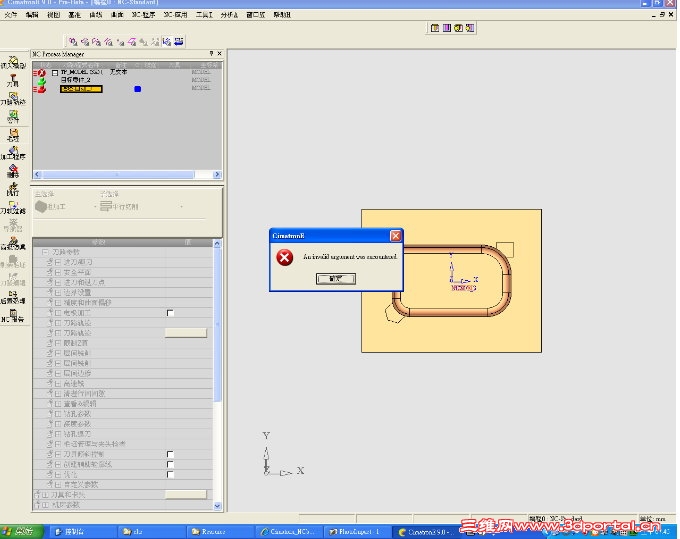Click parameter table vertical scrollbar thumb

(217, 325)
